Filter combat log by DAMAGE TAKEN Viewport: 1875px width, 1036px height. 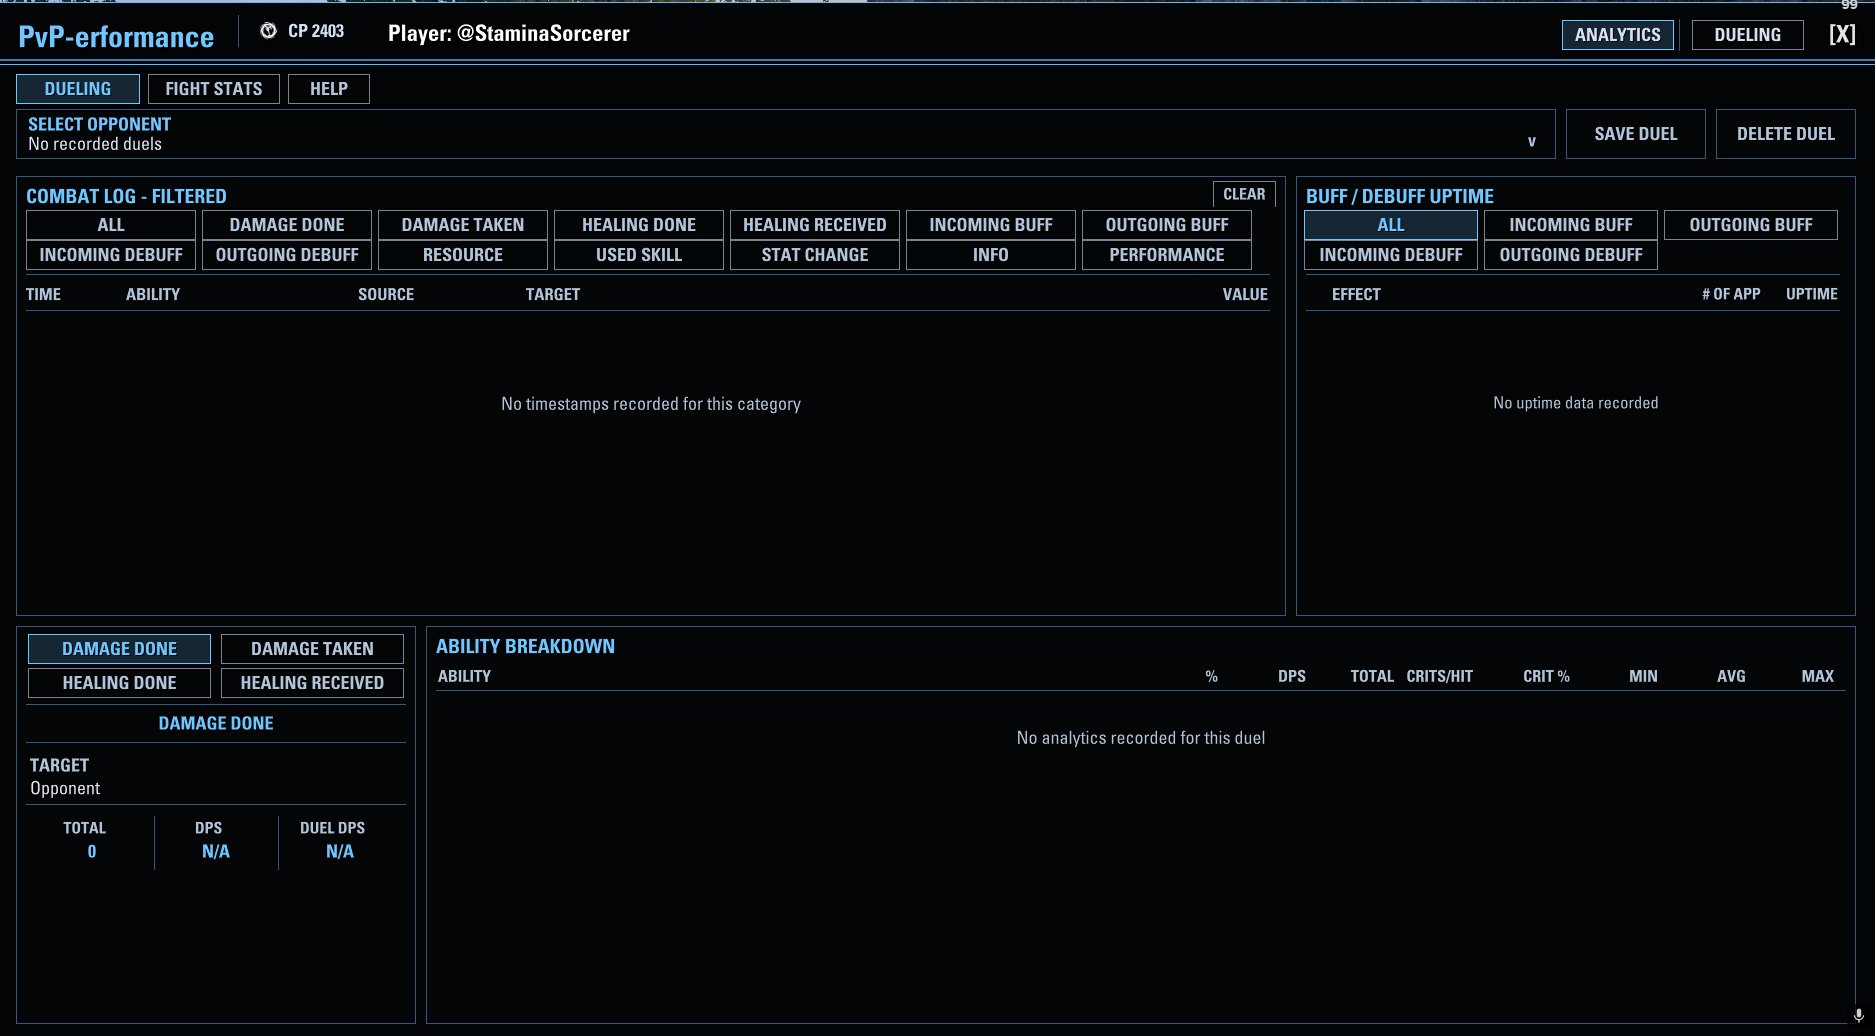[463, 225]
